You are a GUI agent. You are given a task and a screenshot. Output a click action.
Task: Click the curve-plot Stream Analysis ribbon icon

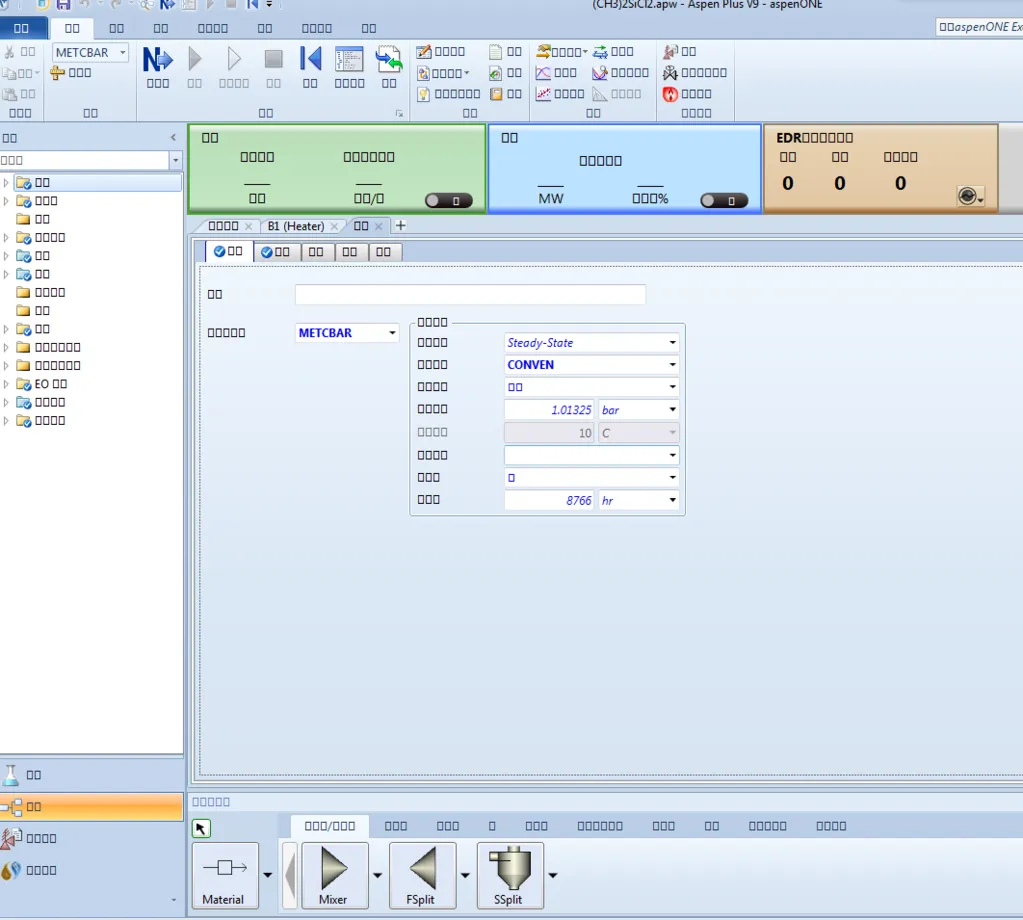click(543, 72)
